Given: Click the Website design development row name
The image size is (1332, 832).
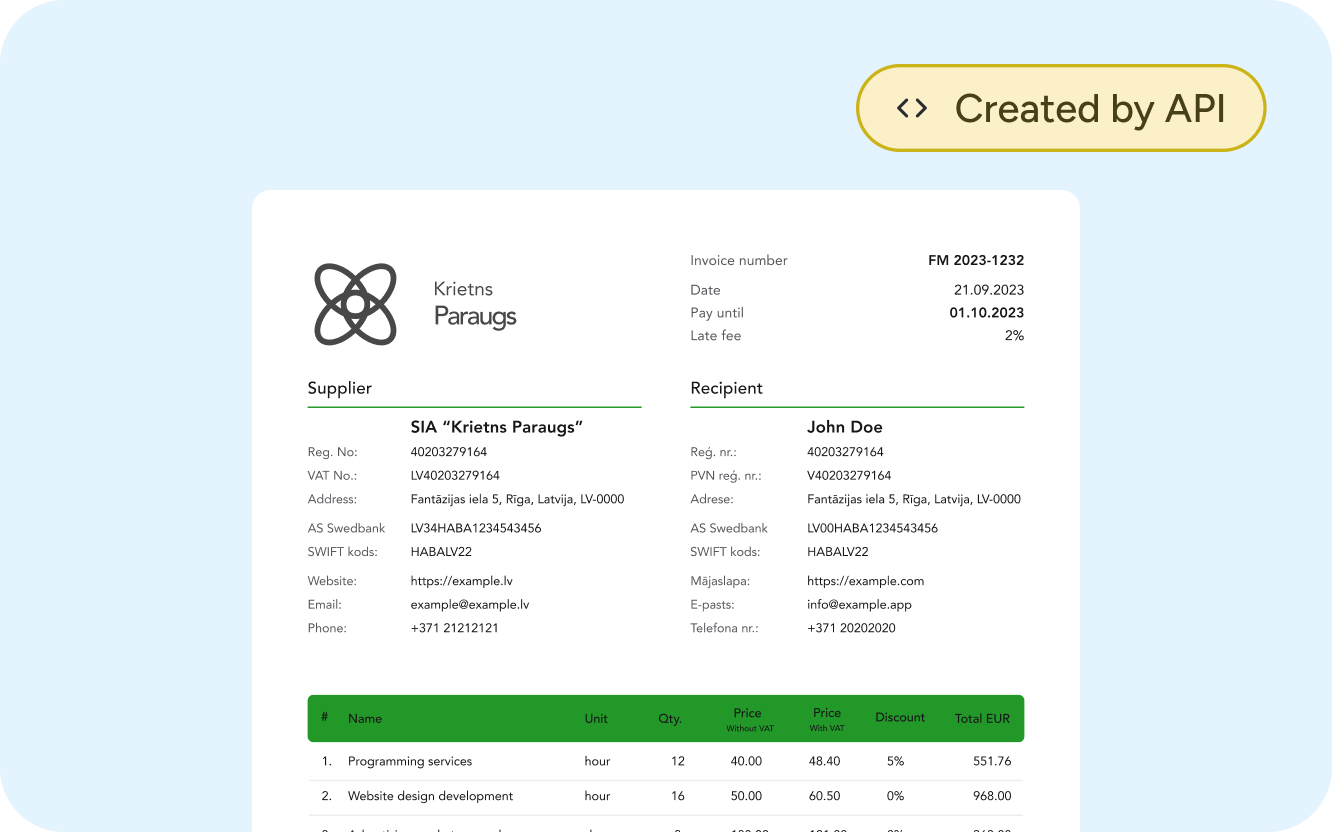Looking at the screenshot, I should pos(431,797).
